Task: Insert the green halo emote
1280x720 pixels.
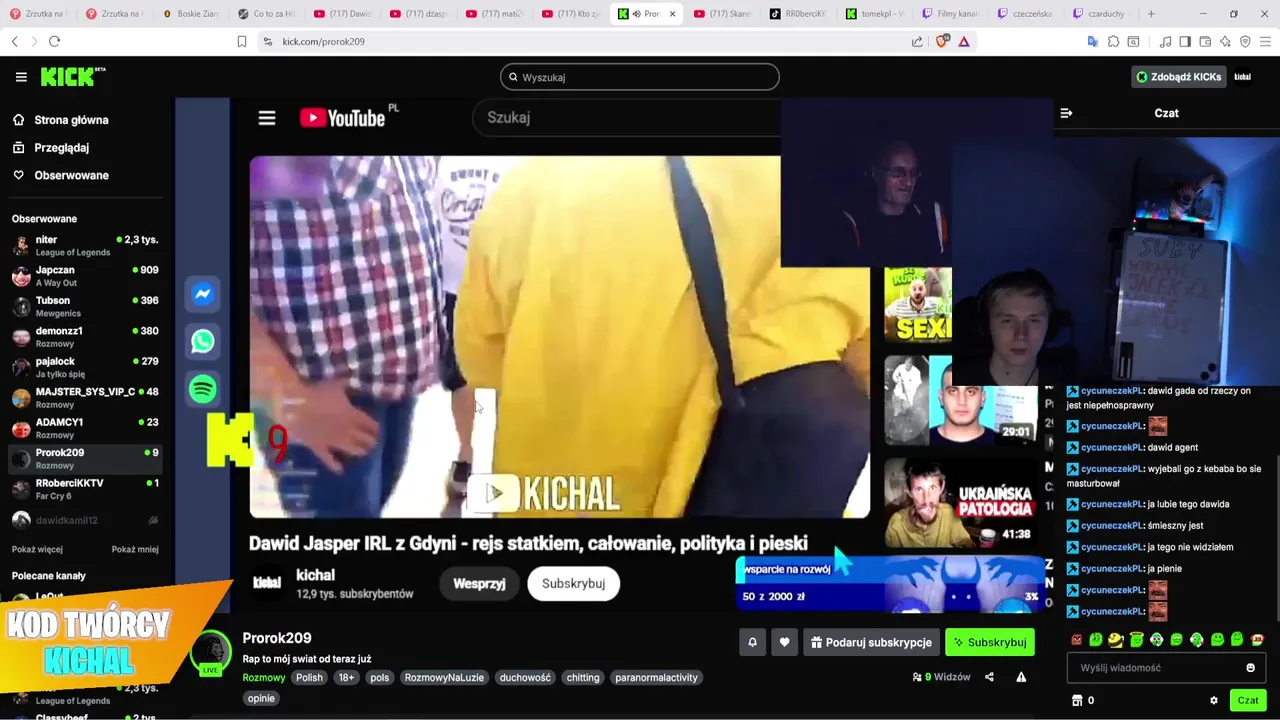Action: [x=1136, y=640]
